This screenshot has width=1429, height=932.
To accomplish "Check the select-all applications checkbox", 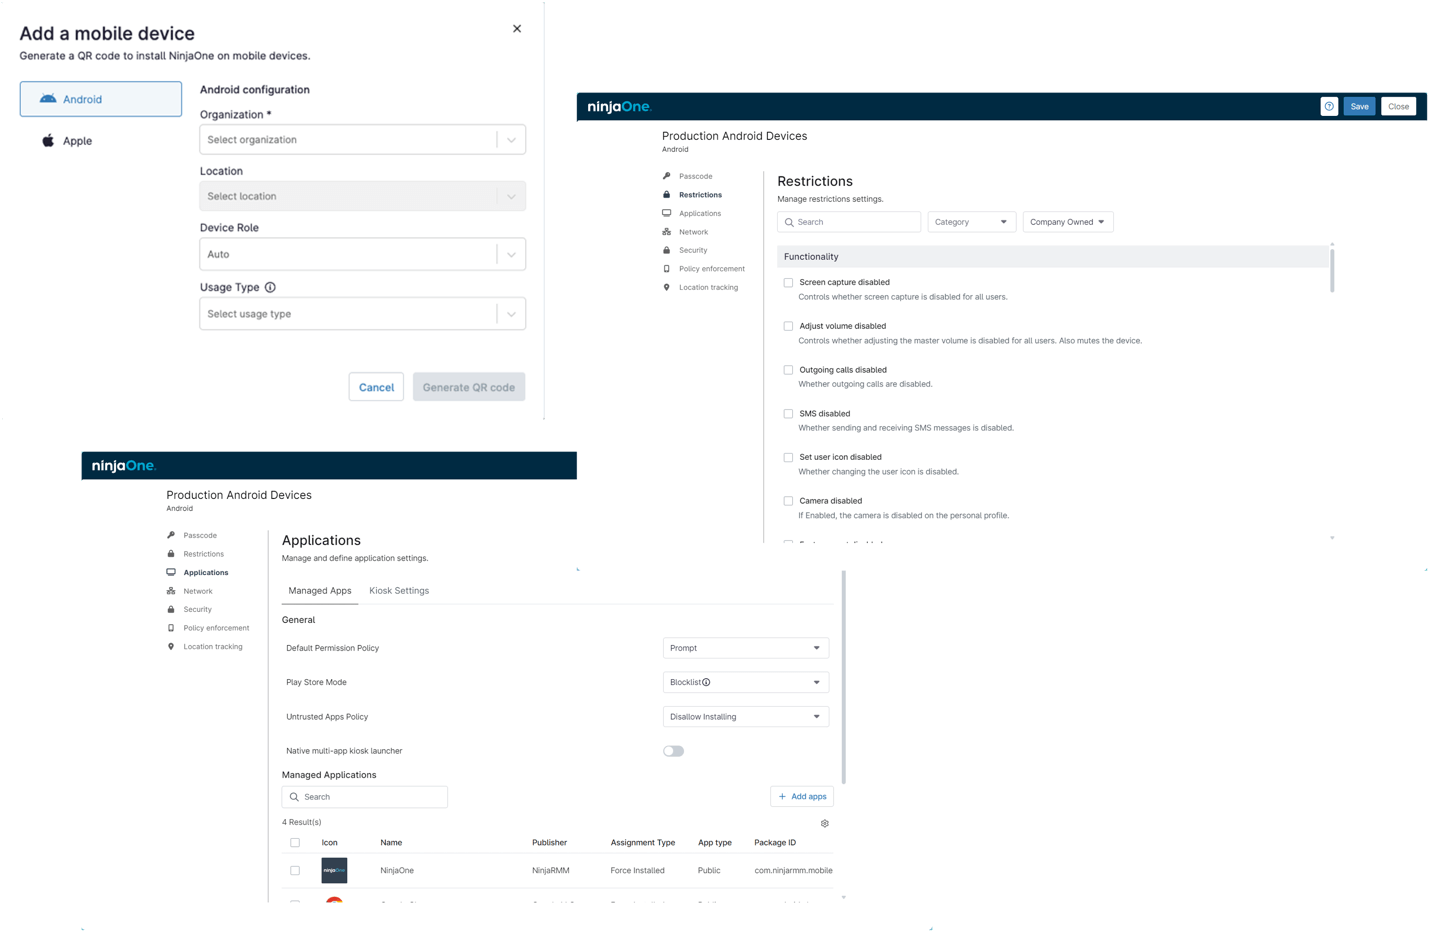I will coord(295,843).
